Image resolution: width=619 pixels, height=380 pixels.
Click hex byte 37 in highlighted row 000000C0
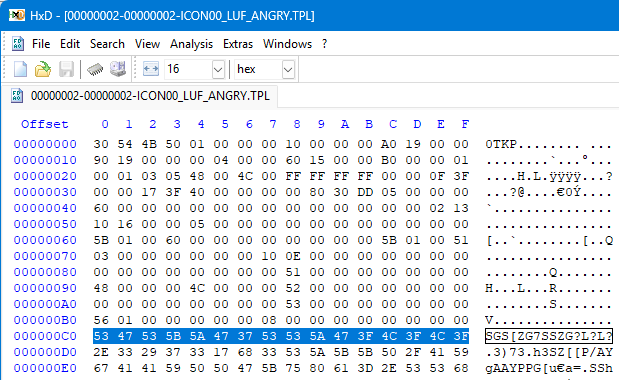[245, 336]
